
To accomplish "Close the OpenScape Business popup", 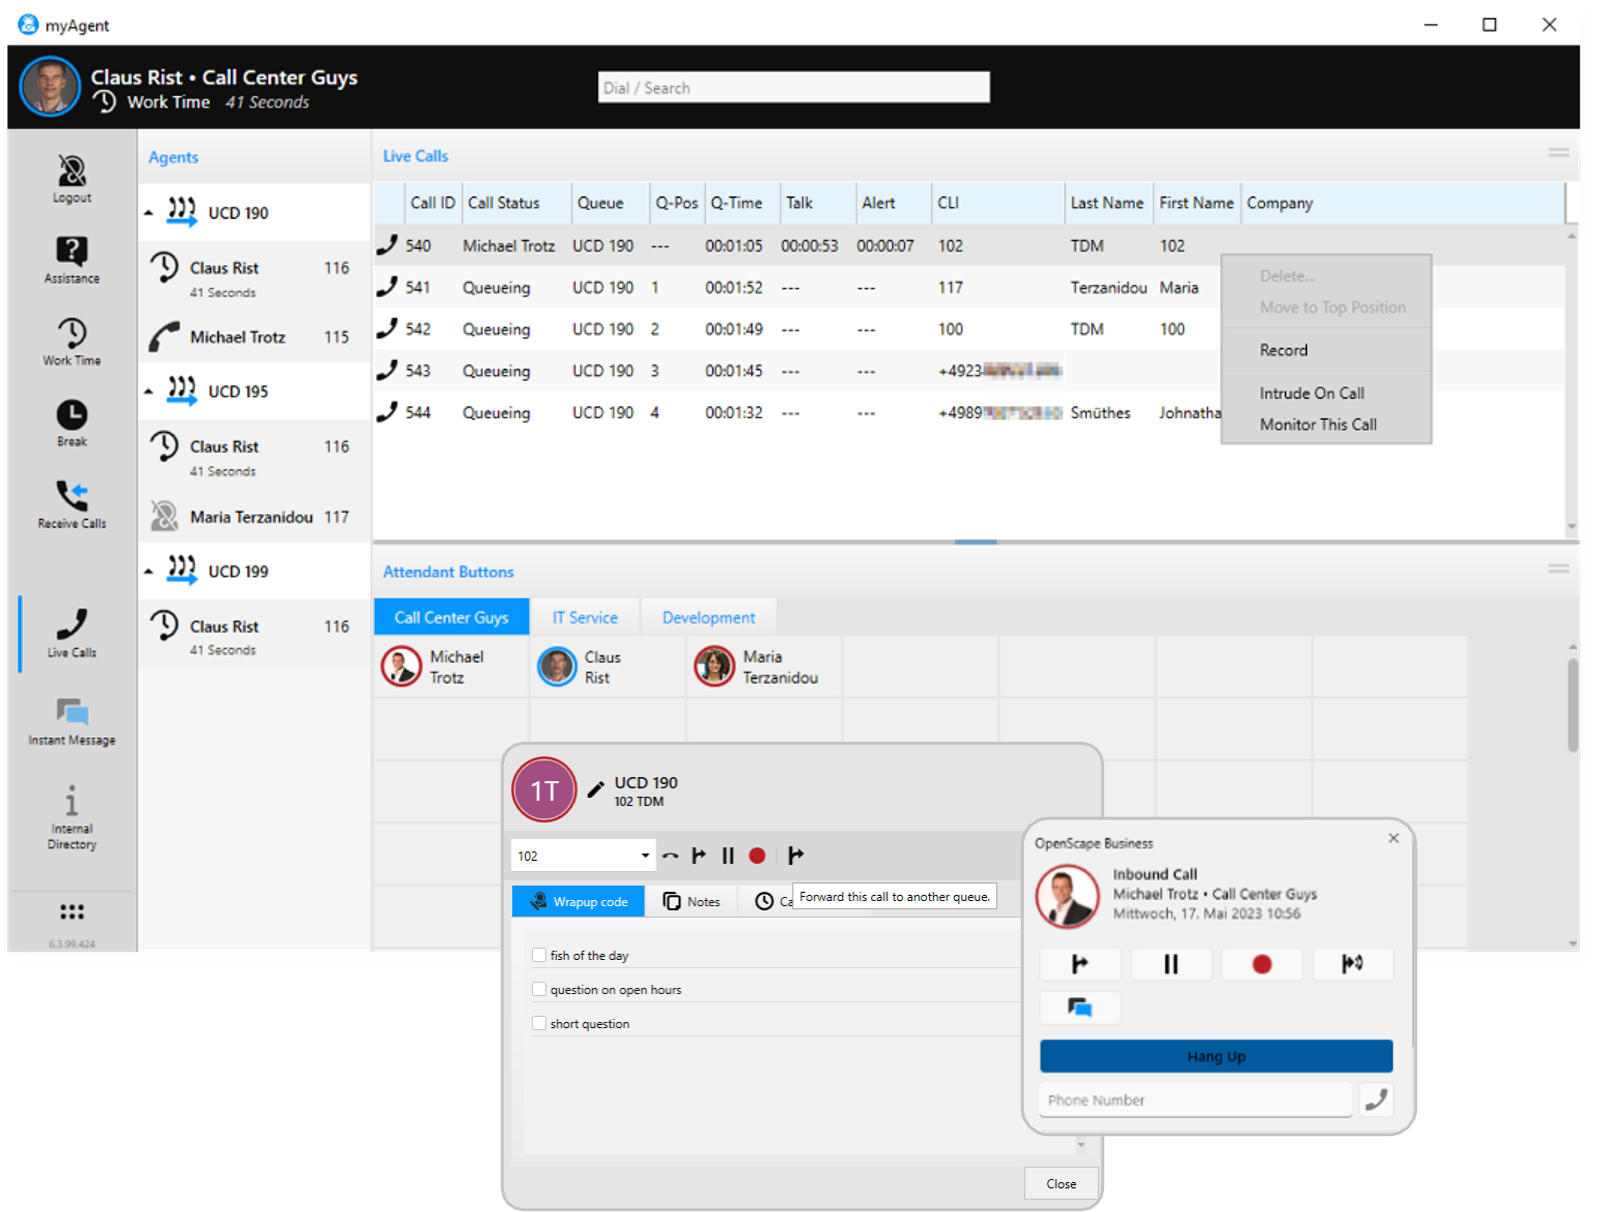I will pyautogui.click(x=1393, y=838).
